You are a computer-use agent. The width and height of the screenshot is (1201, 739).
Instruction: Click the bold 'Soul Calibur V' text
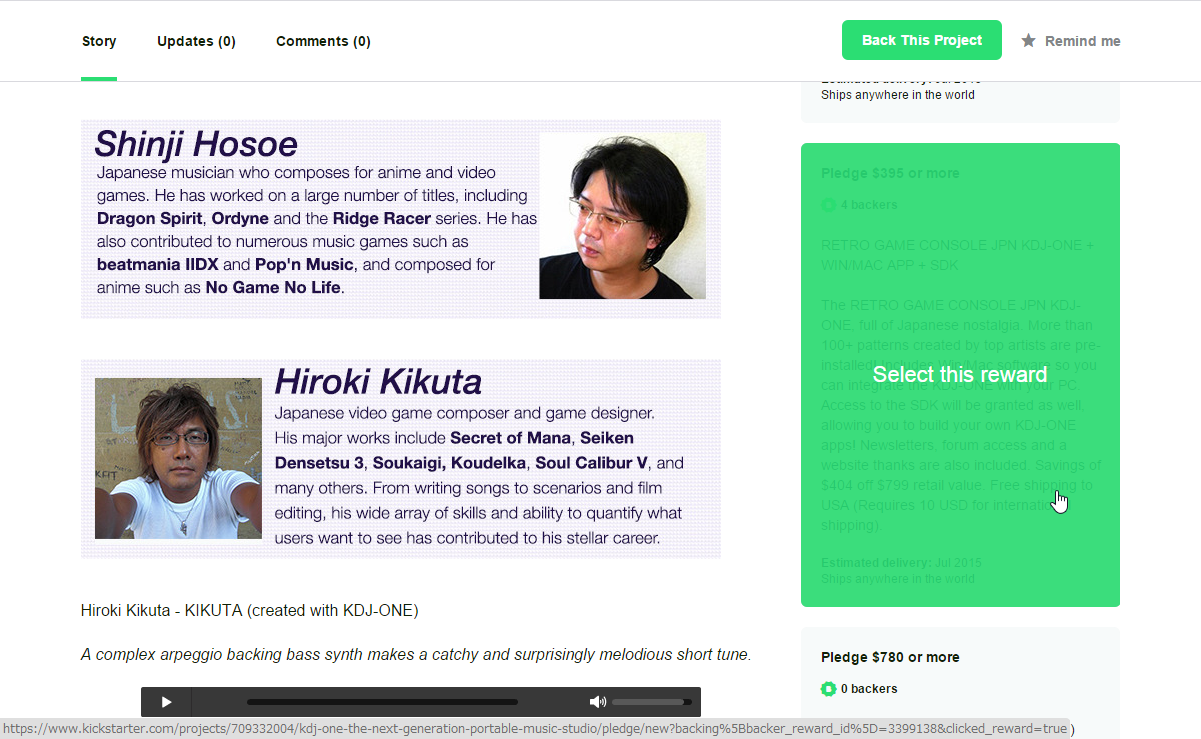point(592,463)
